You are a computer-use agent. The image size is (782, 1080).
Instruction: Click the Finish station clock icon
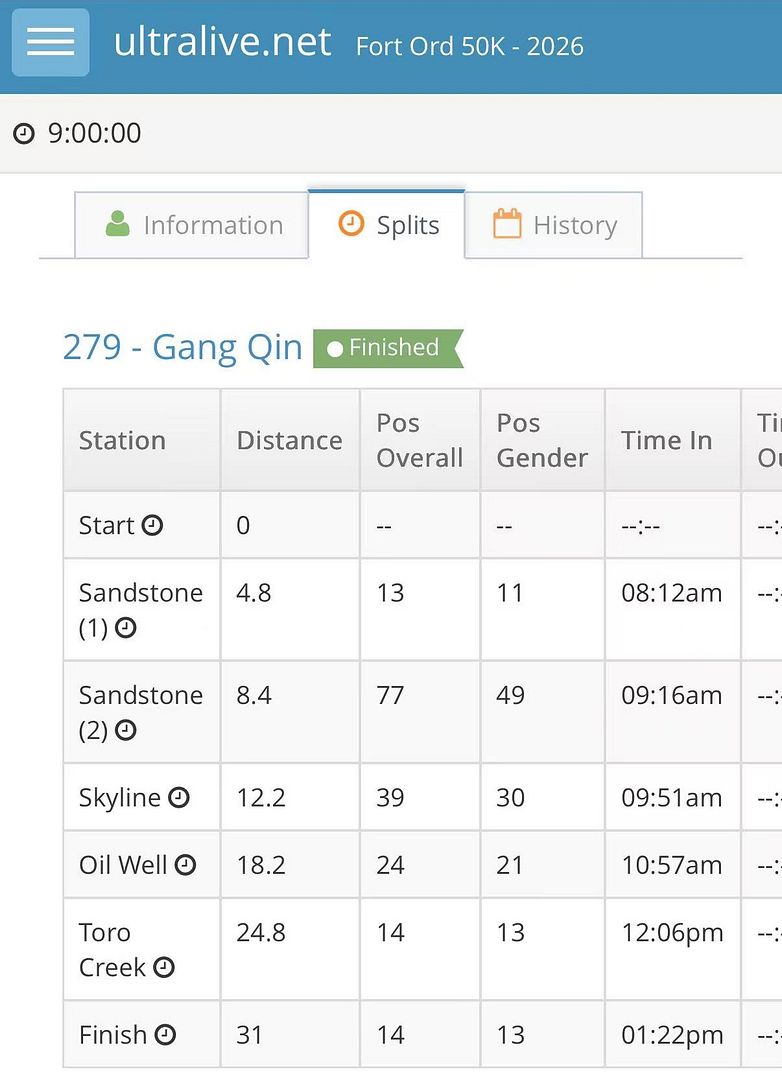166,1035
